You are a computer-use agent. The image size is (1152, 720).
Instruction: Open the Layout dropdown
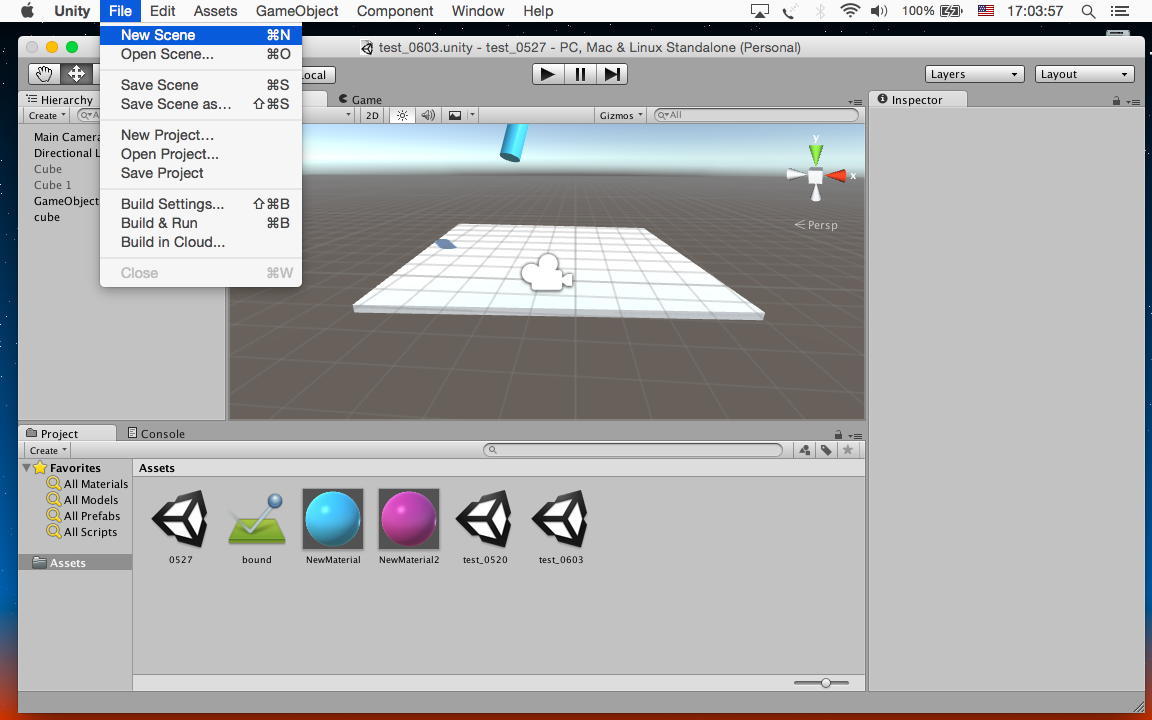(x=1084, y=74)
